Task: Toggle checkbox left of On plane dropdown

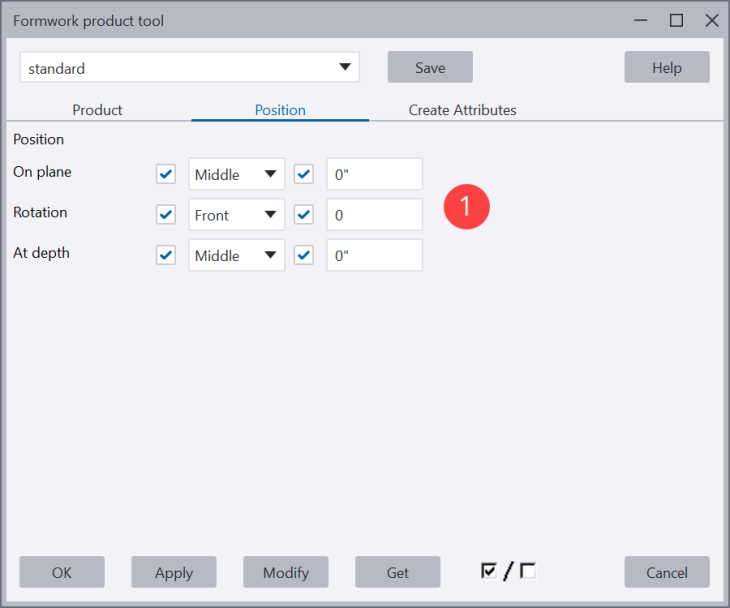Action: [x=166, y=174]
